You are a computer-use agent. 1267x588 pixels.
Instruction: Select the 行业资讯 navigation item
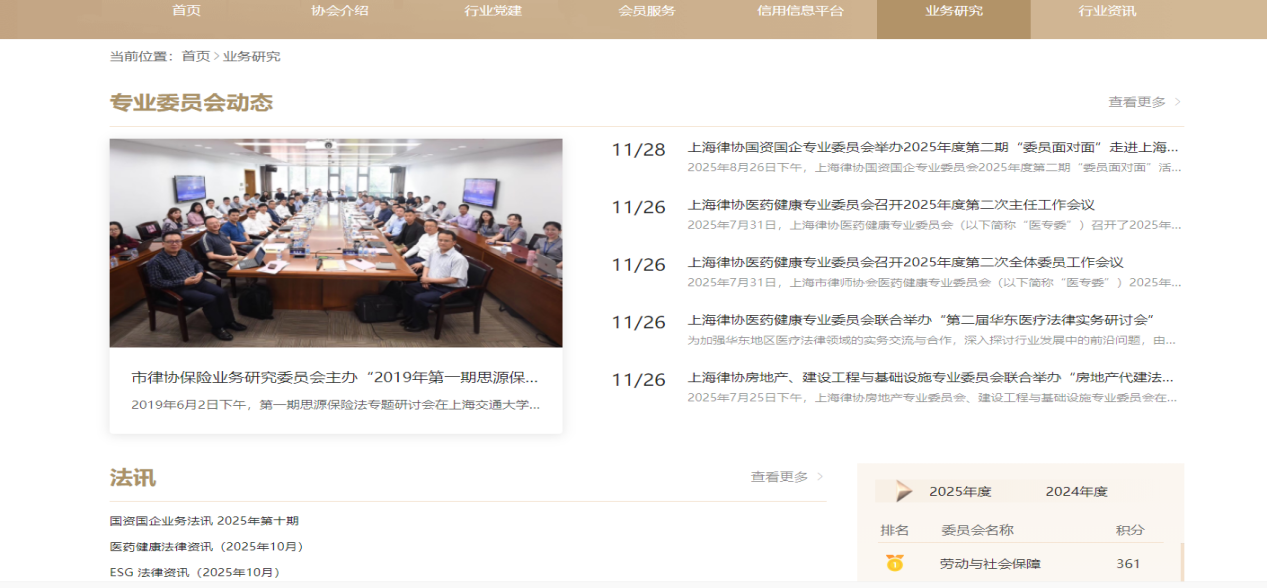pyautogui.click(x=1107, y=11)
